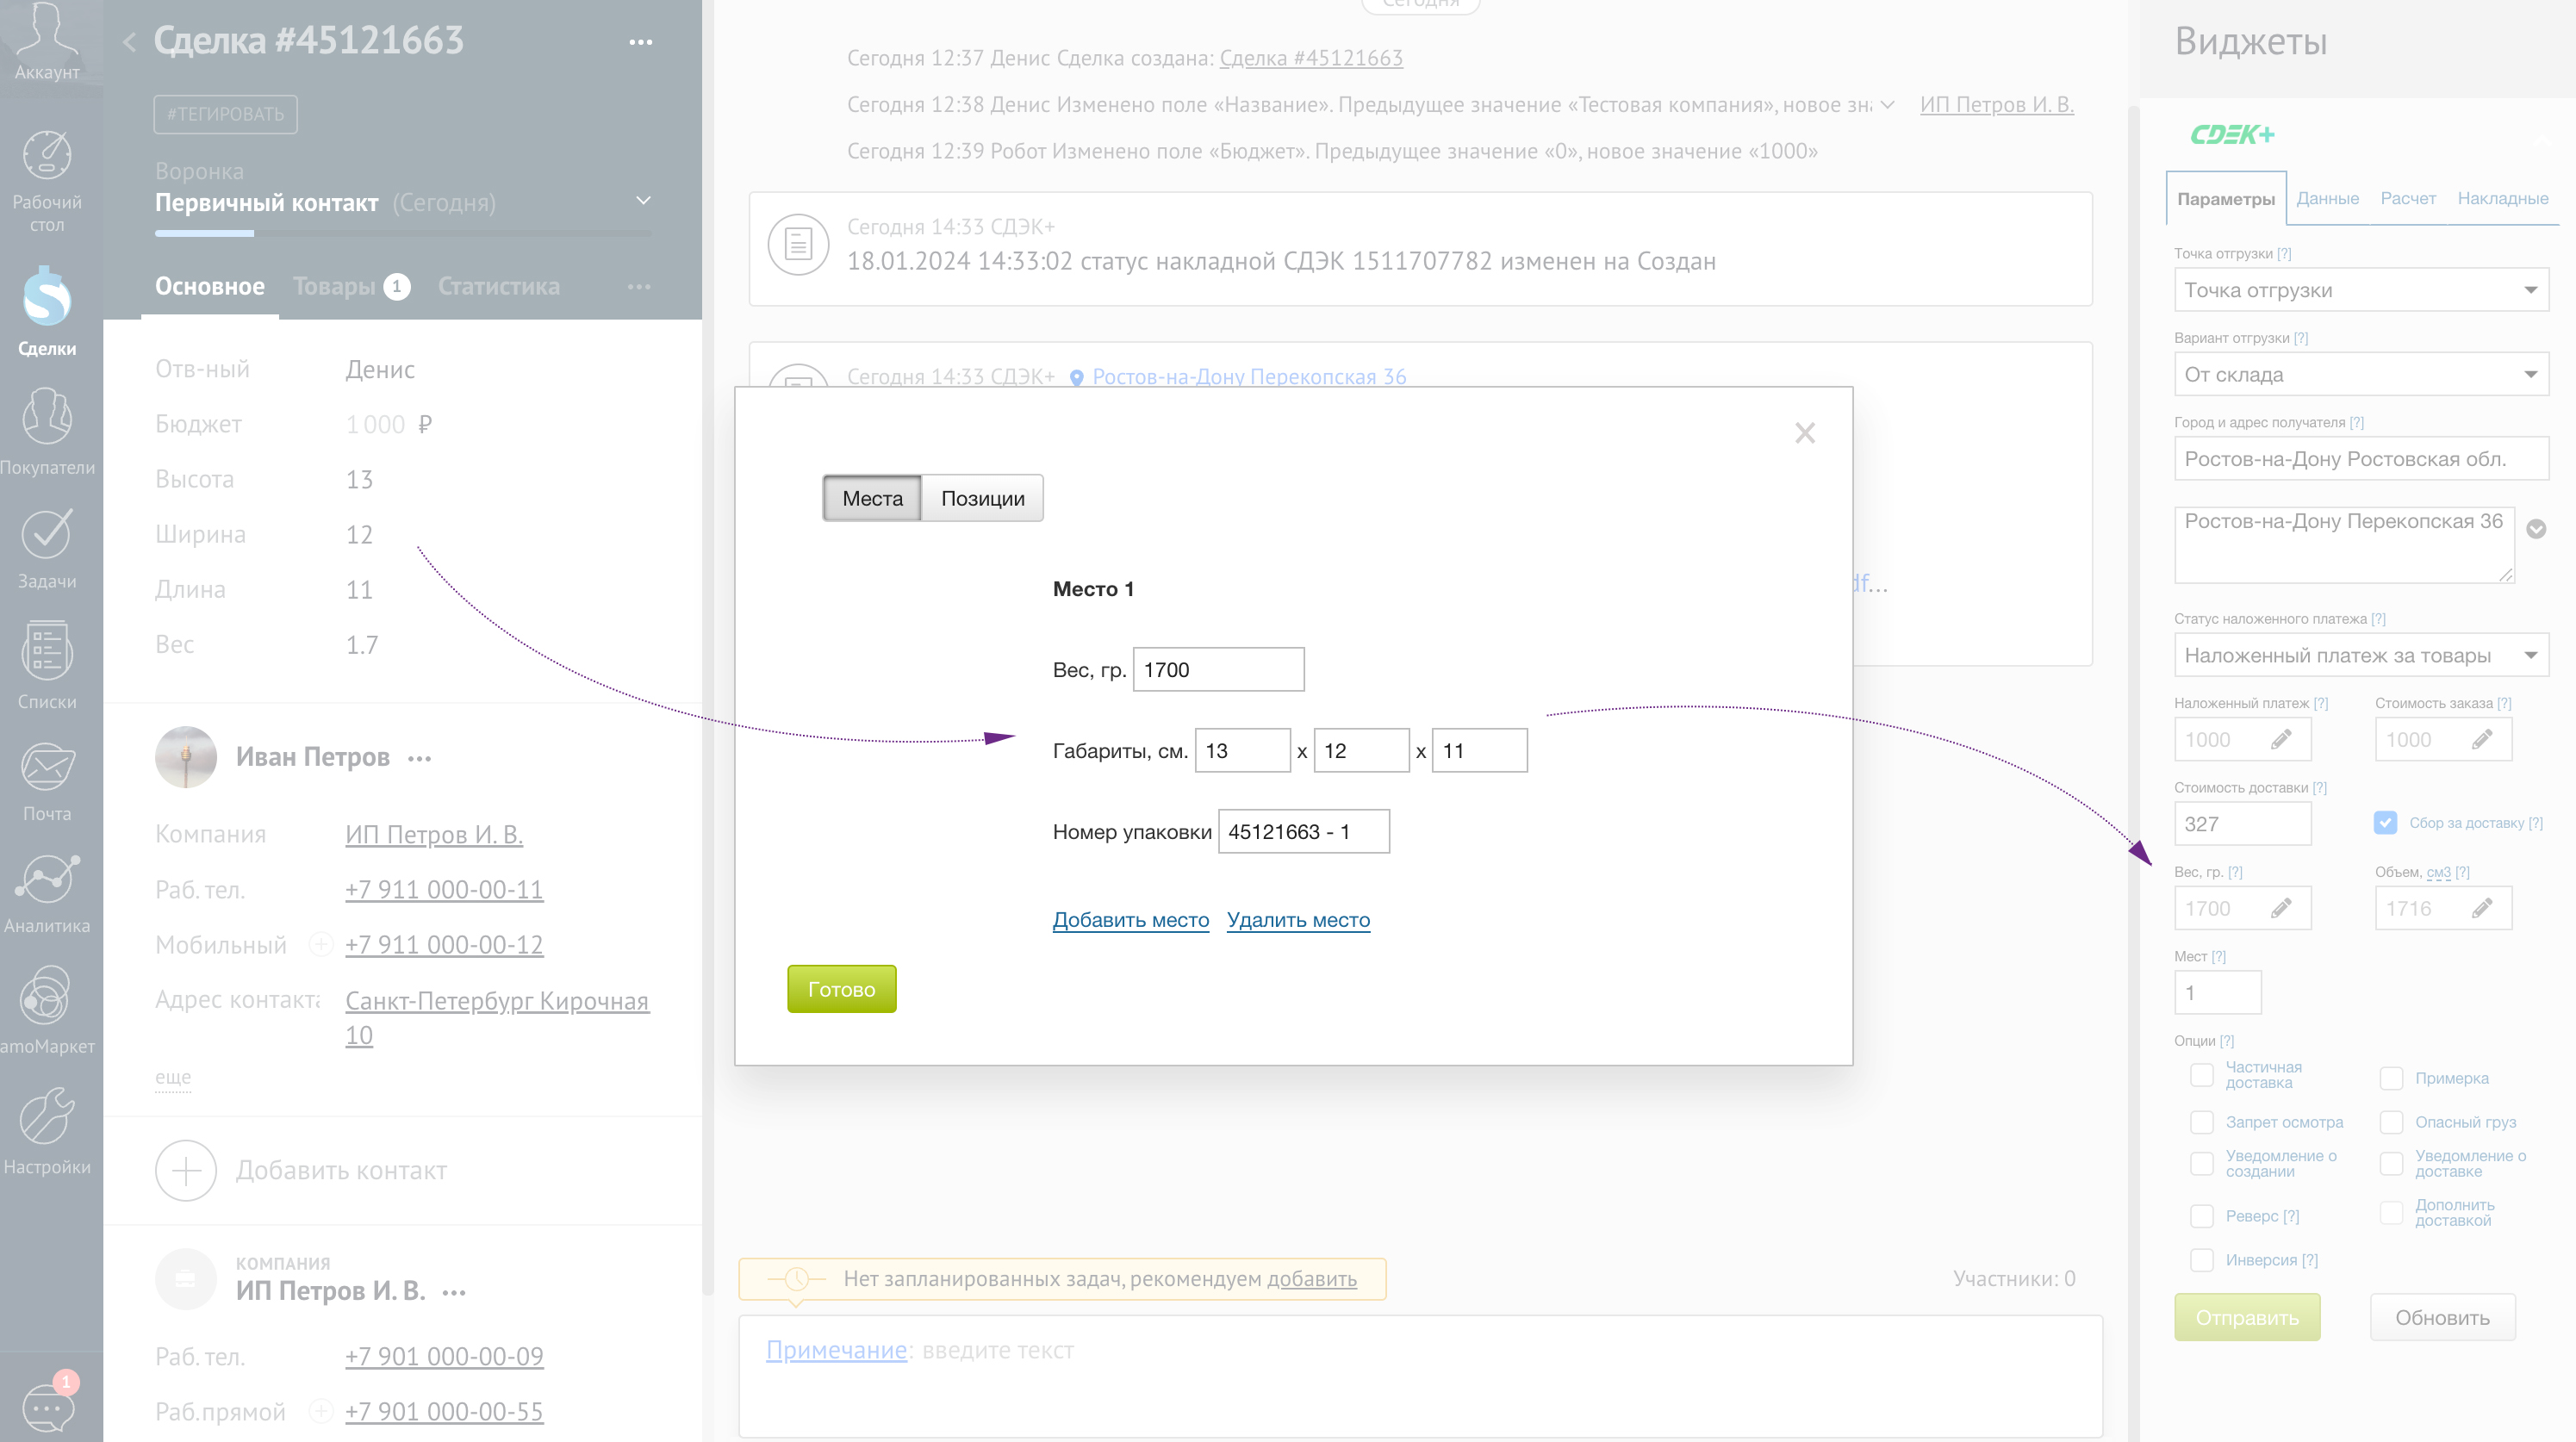
Task: Open the Вариант отгрузки От склада dropdown
Action: pos(2360,375)
